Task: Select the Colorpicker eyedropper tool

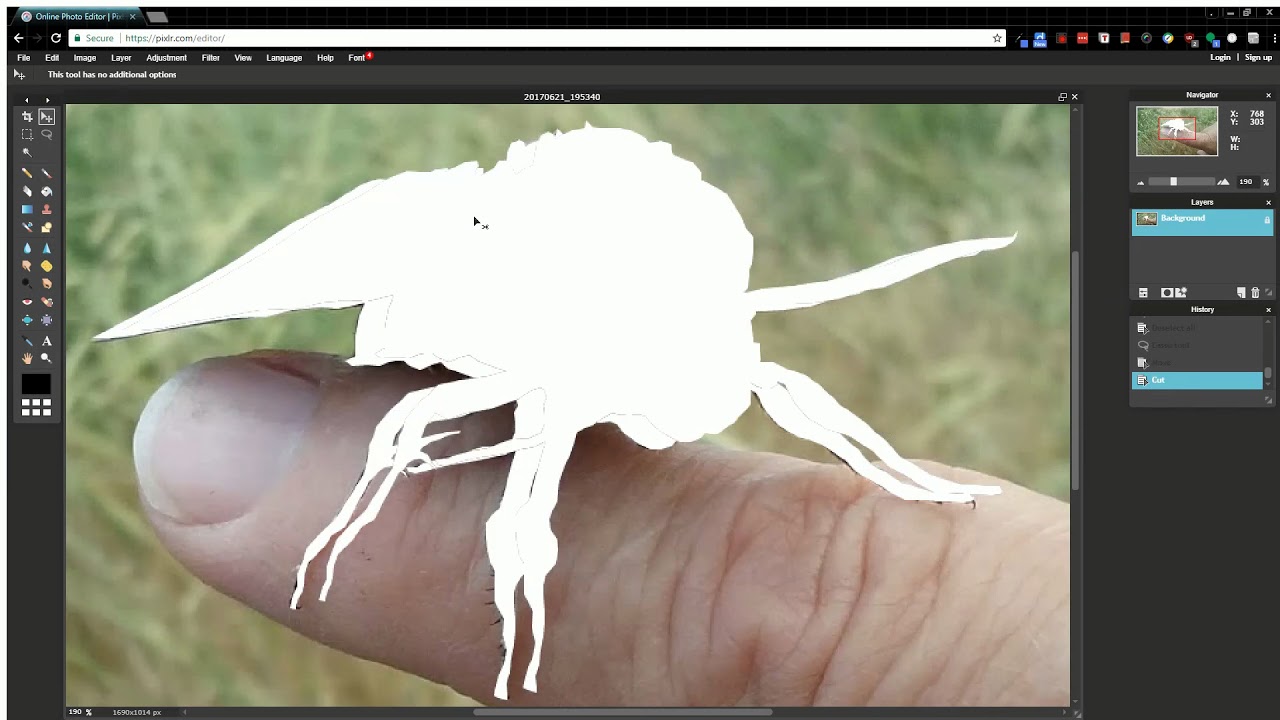Action: point(27,341)
